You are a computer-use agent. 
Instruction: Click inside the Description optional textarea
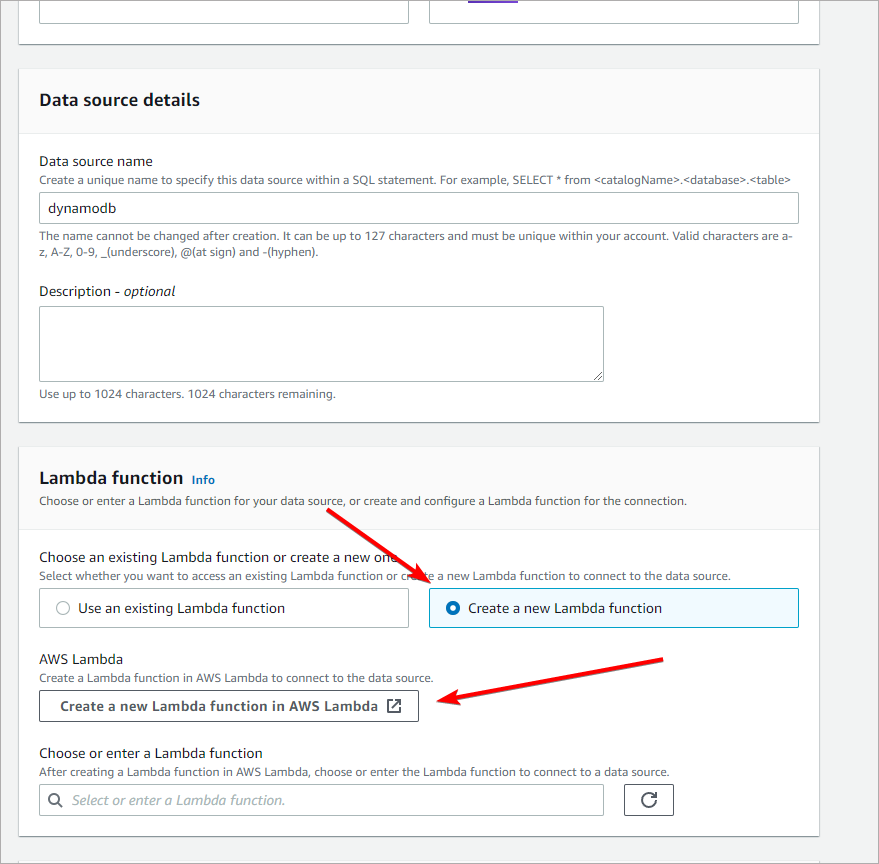coord(320,343)
